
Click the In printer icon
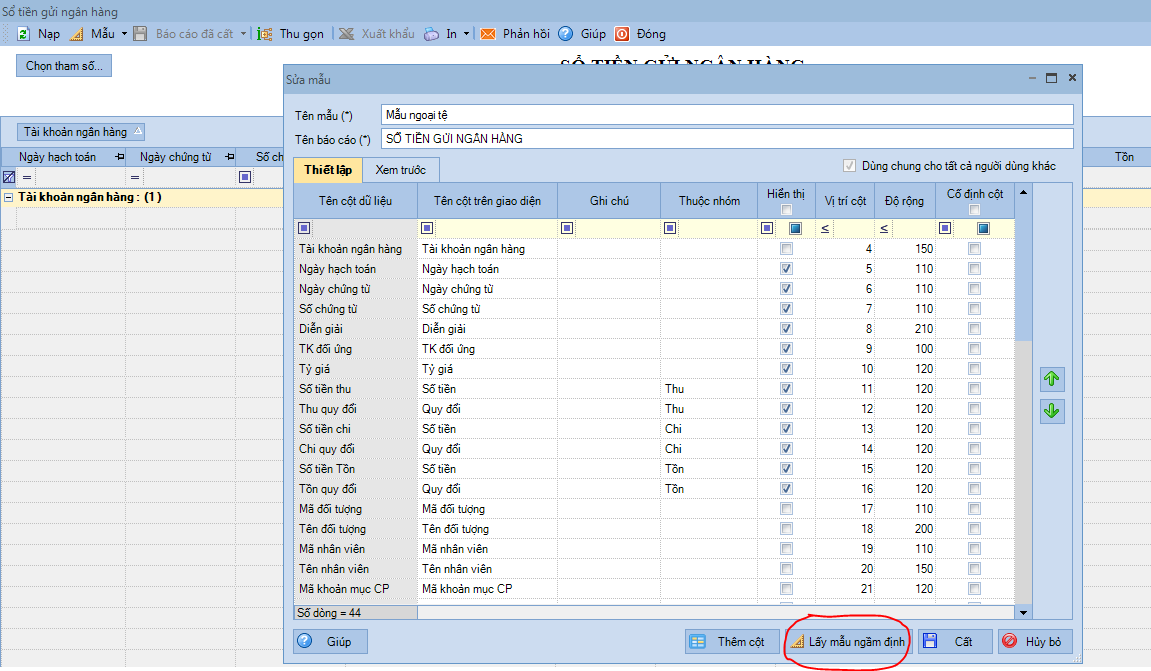[x=432, y=34]
